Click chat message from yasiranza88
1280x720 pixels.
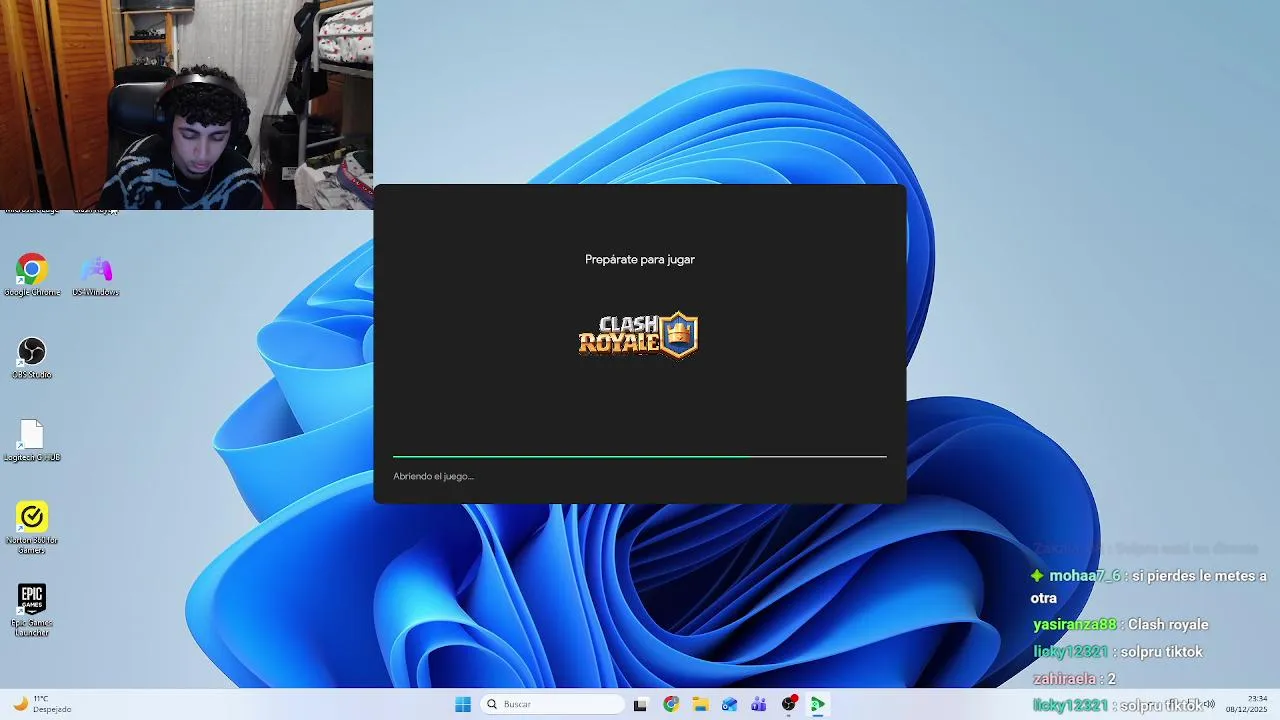(x=1120, y=624)
